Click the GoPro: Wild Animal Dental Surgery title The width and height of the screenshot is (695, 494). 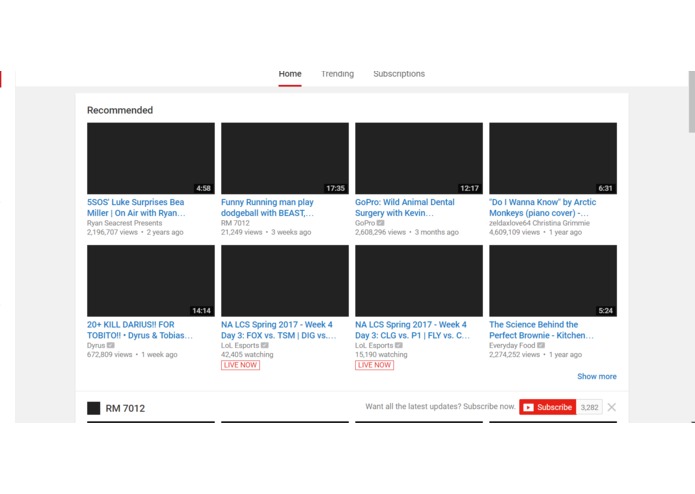point(405,207)
